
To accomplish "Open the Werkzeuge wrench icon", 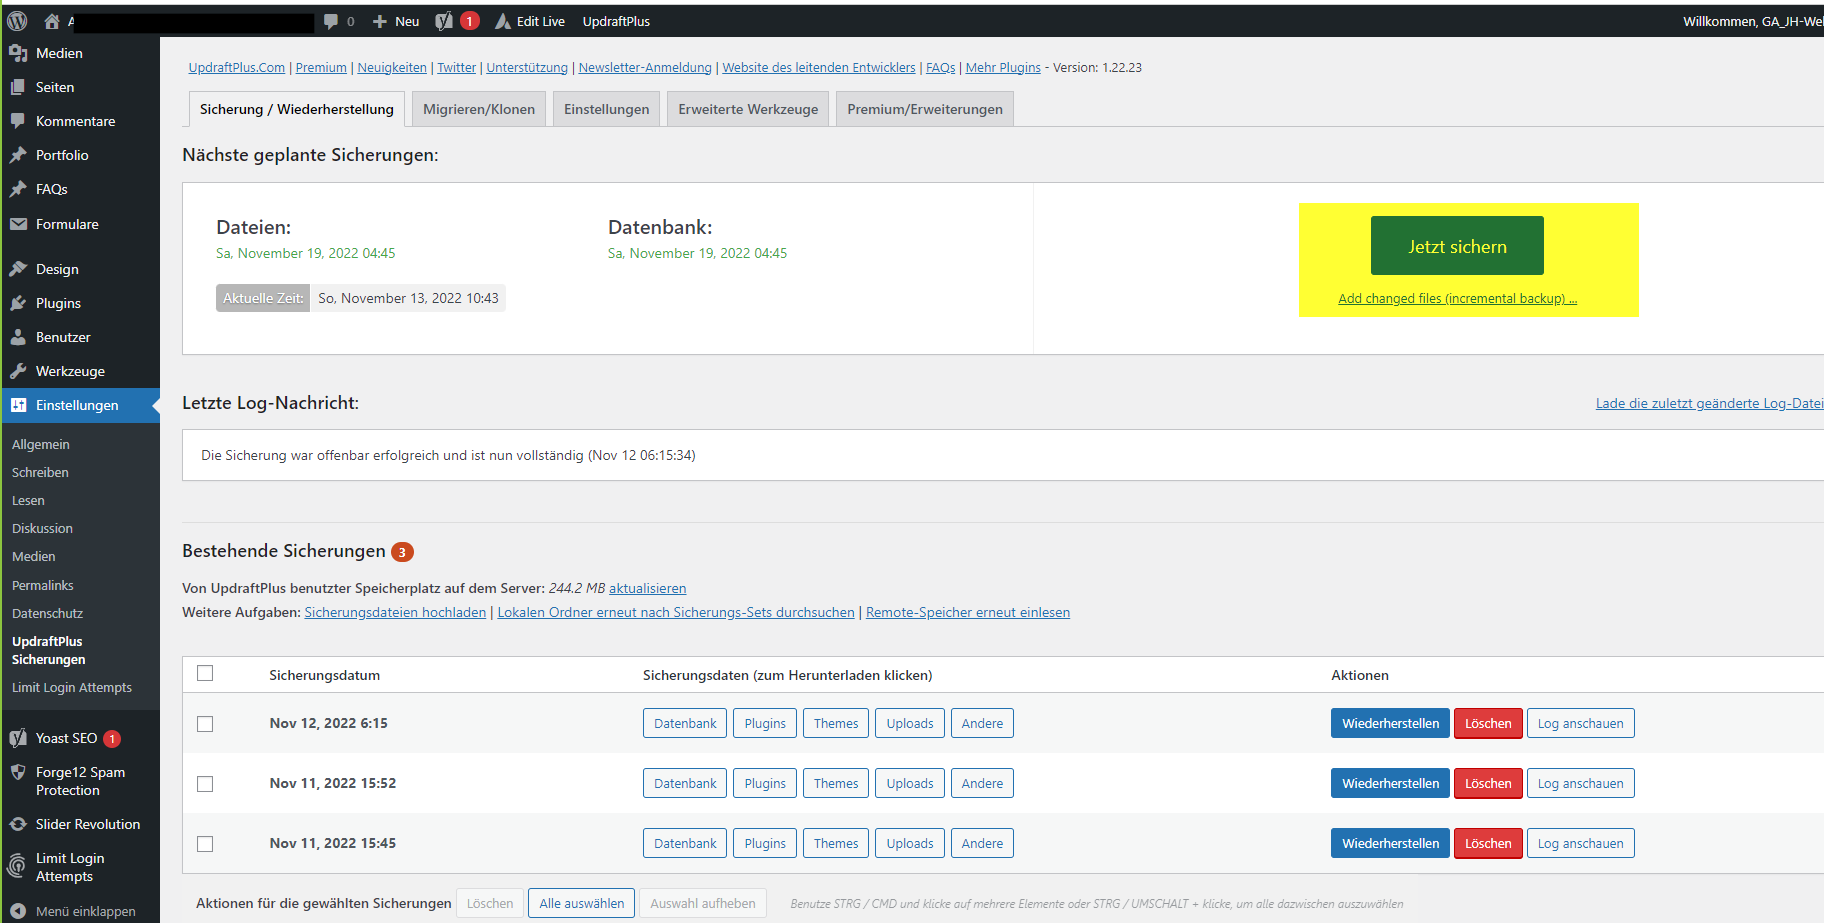I will coord(18,371).
